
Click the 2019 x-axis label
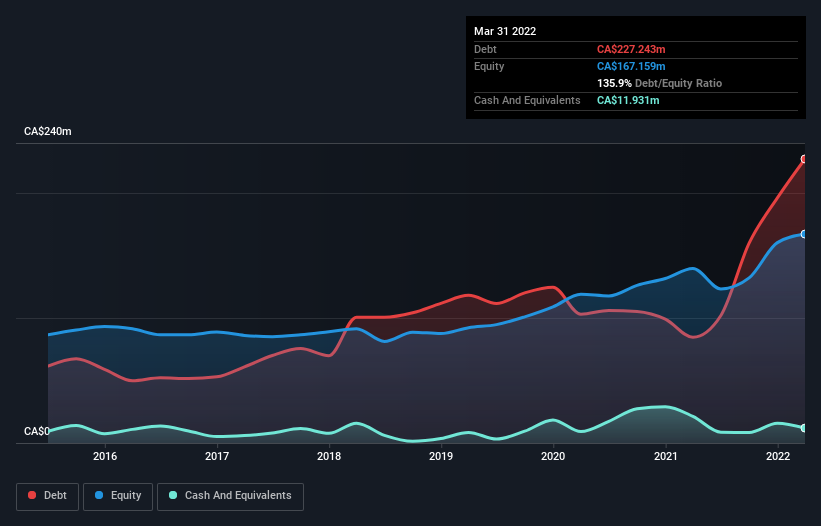point(441,456)
